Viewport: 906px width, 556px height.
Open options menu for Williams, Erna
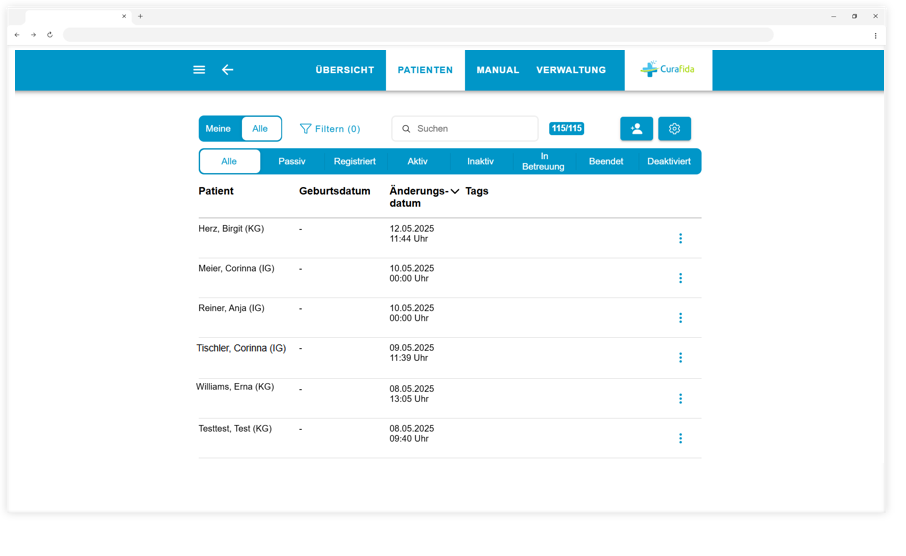tap(681, 399)
